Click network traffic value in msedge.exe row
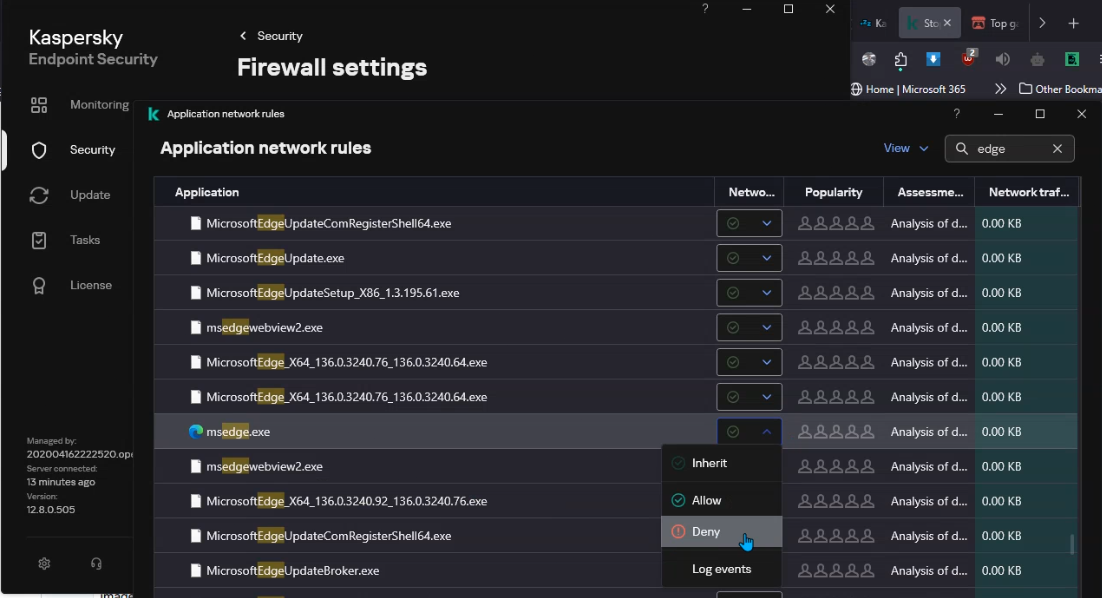 [x=1001, y=431]
